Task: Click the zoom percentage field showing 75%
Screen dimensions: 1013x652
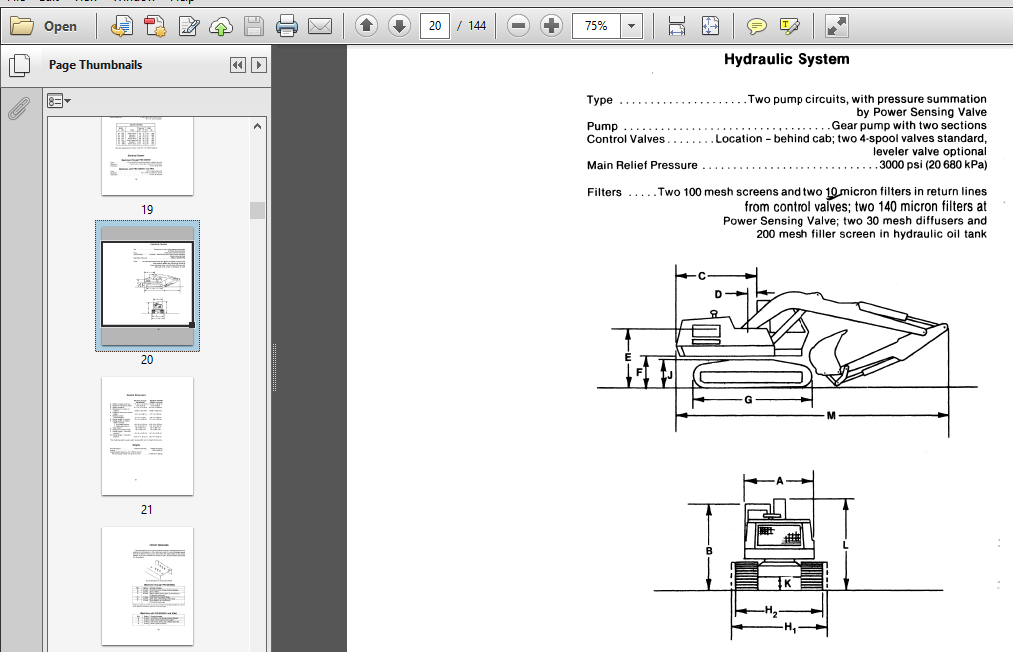Action: 596,26
